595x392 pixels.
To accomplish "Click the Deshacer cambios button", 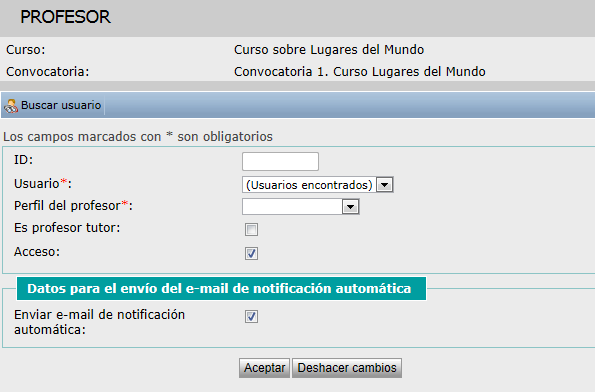I will pyautogui.click(x=347, y=368).
